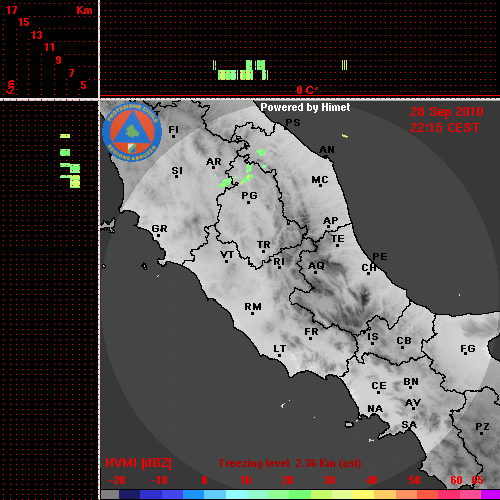Click the city label CE on the map
500x500 pixels.
(x=379, y=386)
